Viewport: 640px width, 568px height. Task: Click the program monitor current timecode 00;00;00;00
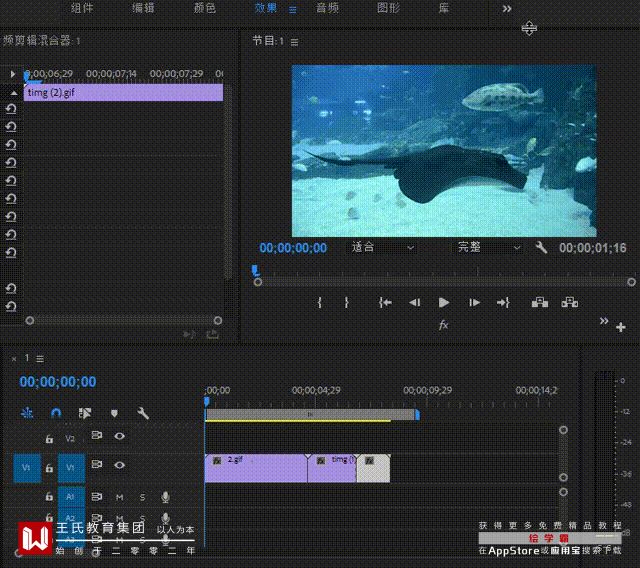[293, 248]
